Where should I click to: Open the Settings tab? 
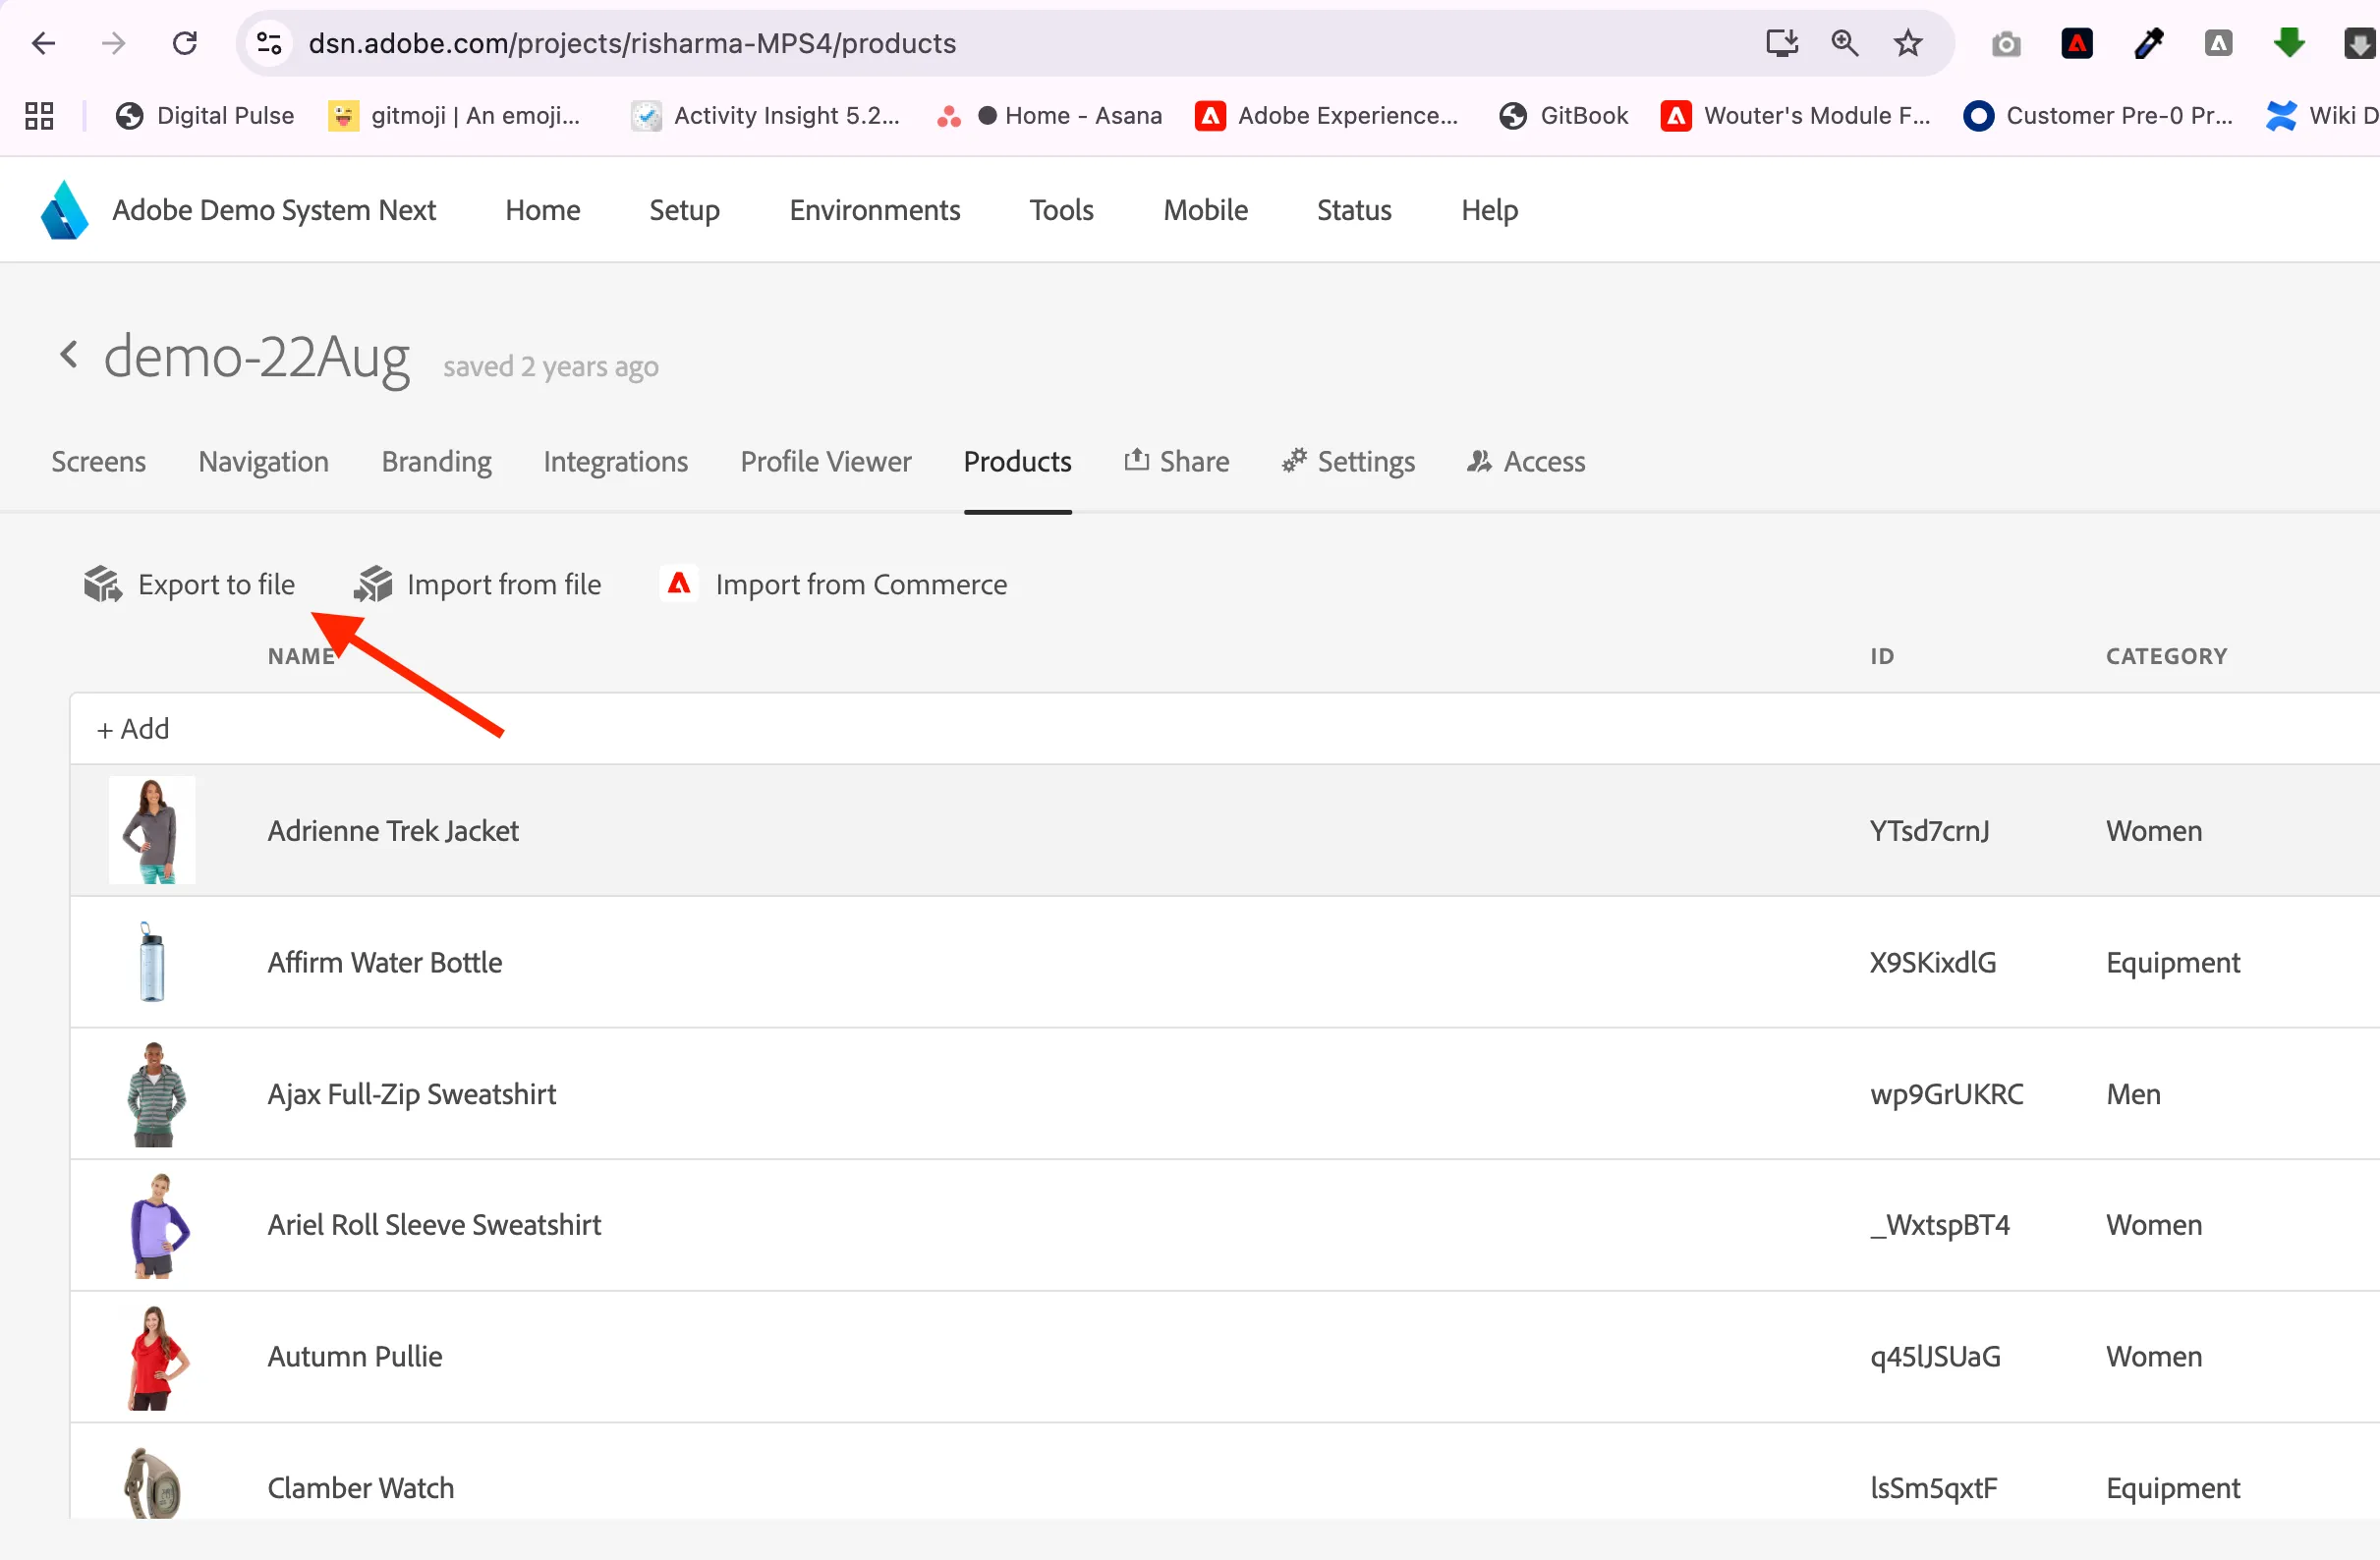pos(1349,462)
